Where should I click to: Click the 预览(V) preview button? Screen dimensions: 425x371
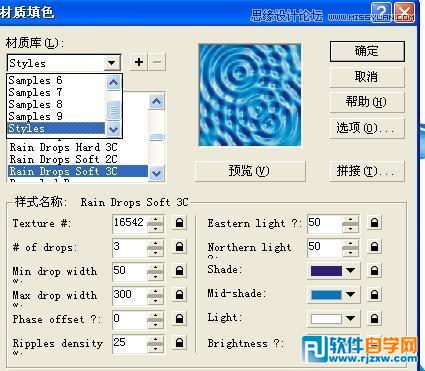[250, 171]
